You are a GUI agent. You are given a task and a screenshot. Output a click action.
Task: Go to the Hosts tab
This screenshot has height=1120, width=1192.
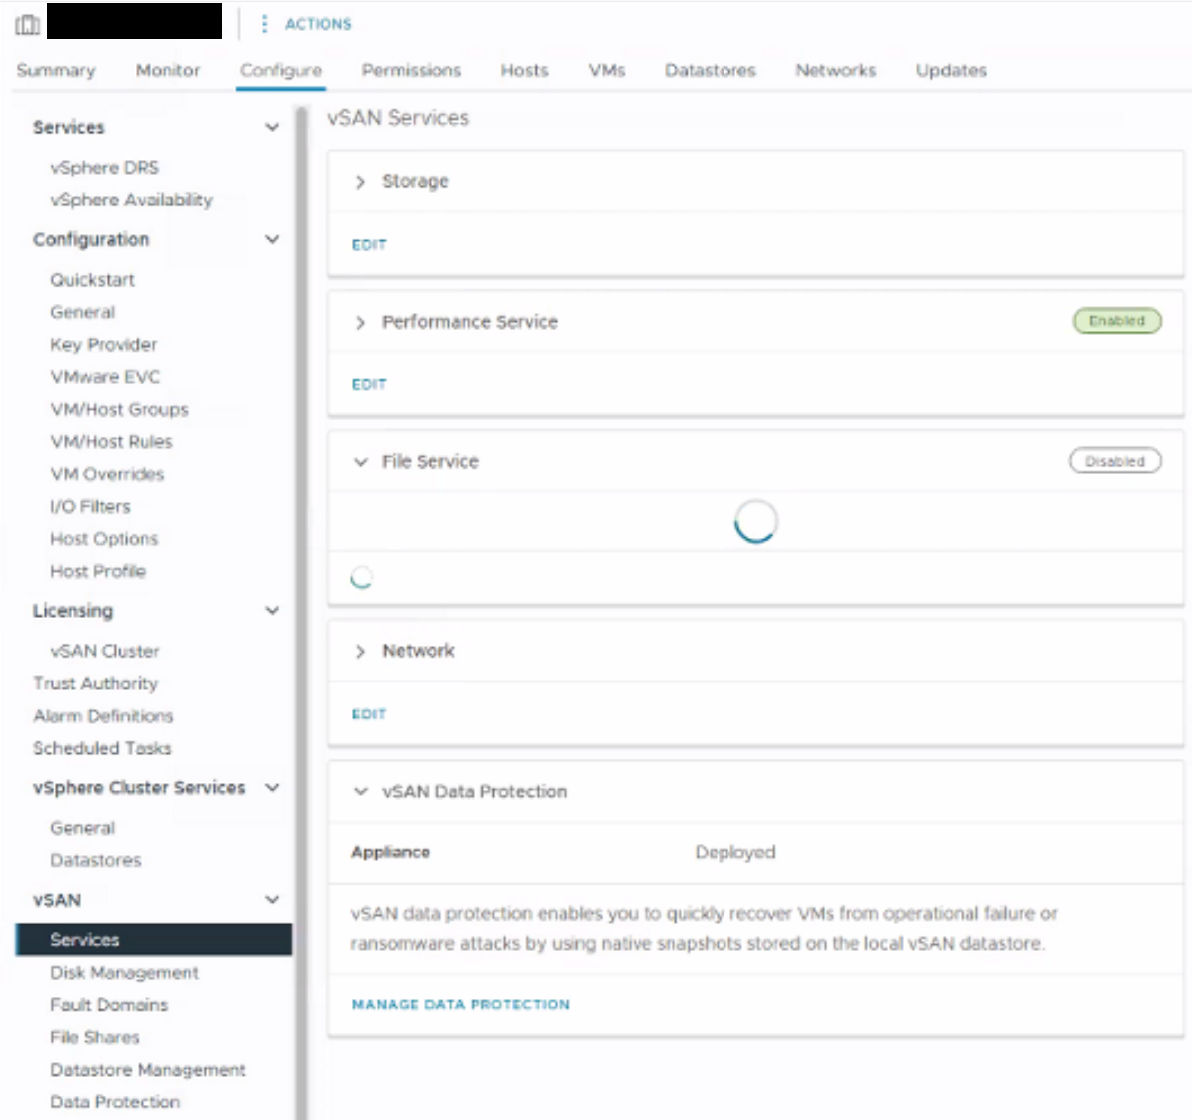525,70
